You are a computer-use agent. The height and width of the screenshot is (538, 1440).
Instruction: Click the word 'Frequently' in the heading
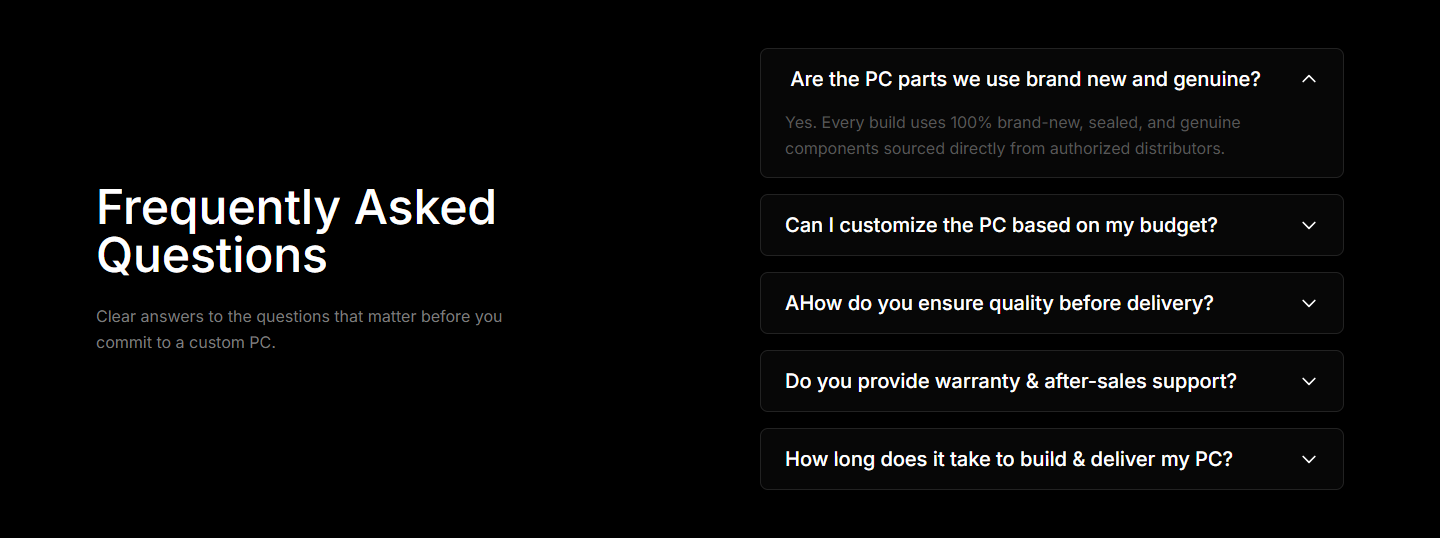[218, 208]
